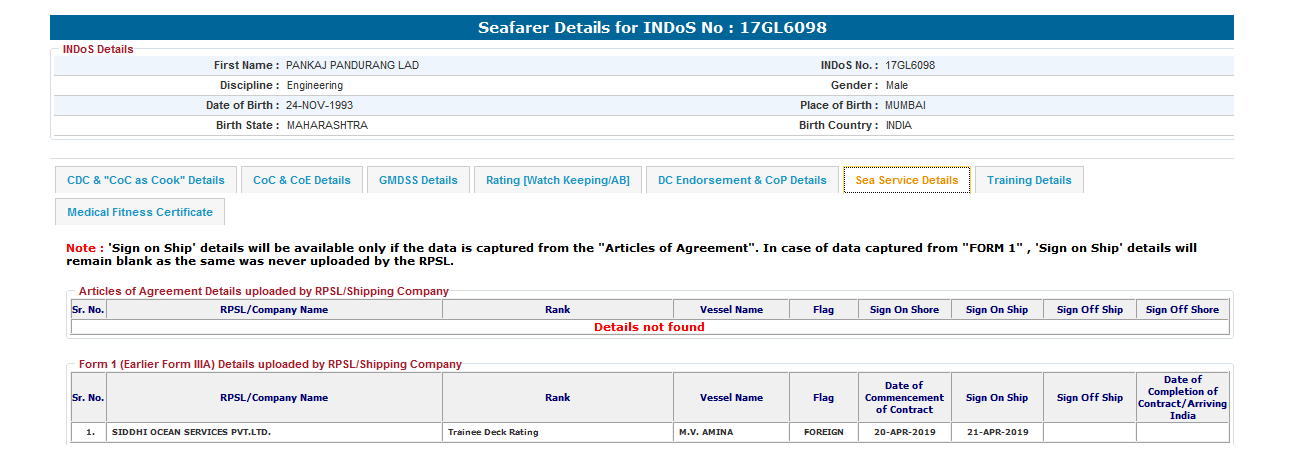
Task: Click the red 'Details not found' message
Action: [x=649, y=327]
